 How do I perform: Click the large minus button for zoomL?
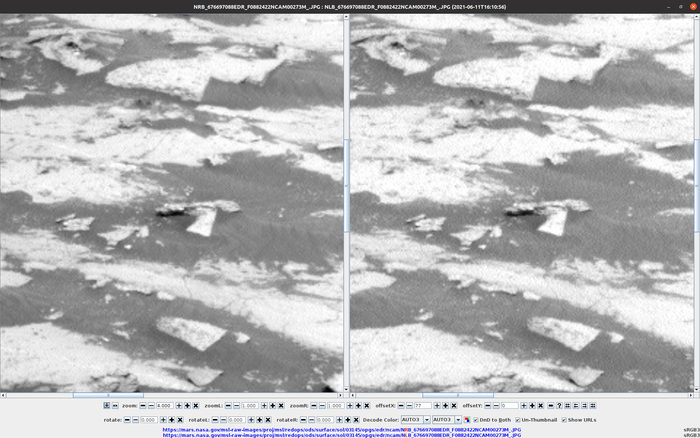[x=228, y=406]
